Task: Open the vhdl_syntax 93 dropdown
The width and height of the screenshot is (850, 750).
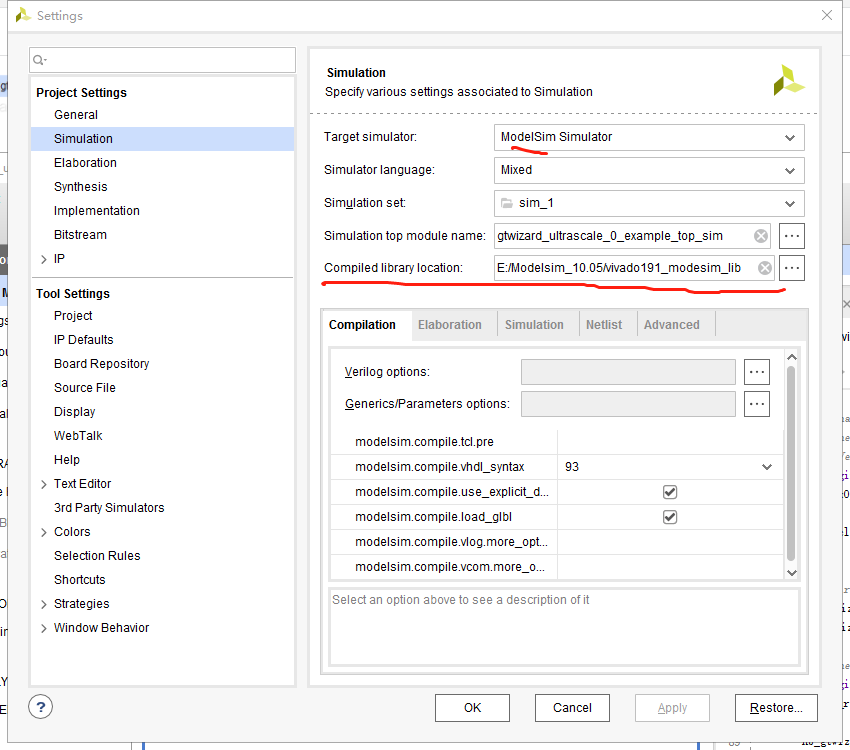Action: (x=767, y=467)
